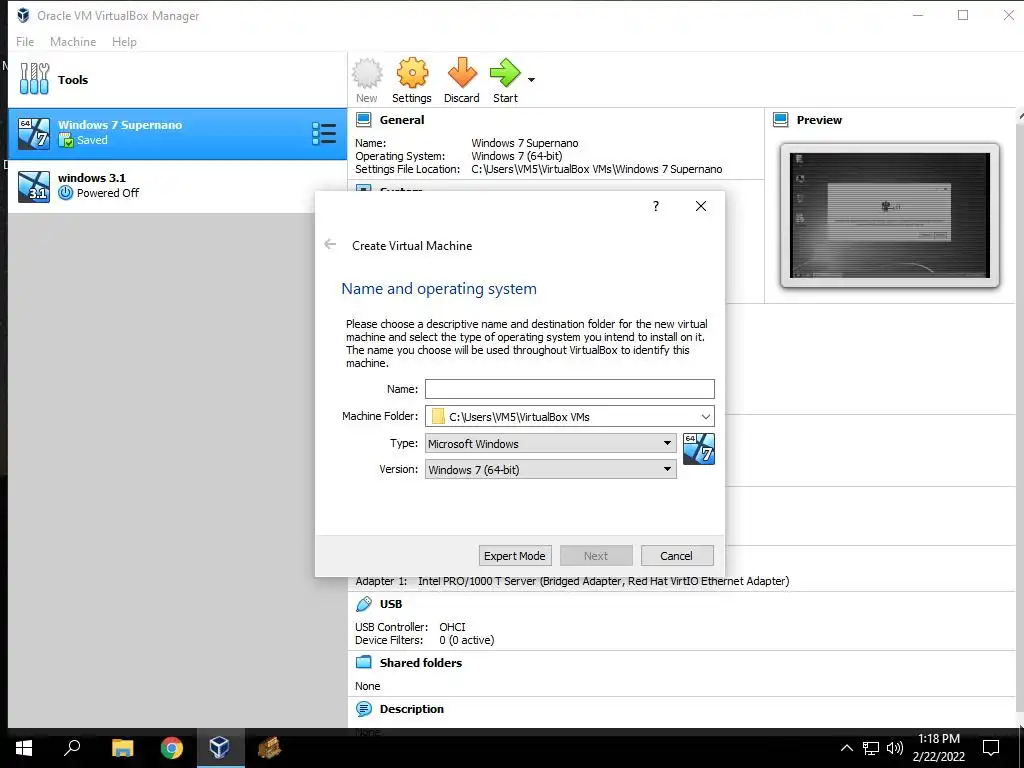Click the Settings File Location path text

[597, 169]
